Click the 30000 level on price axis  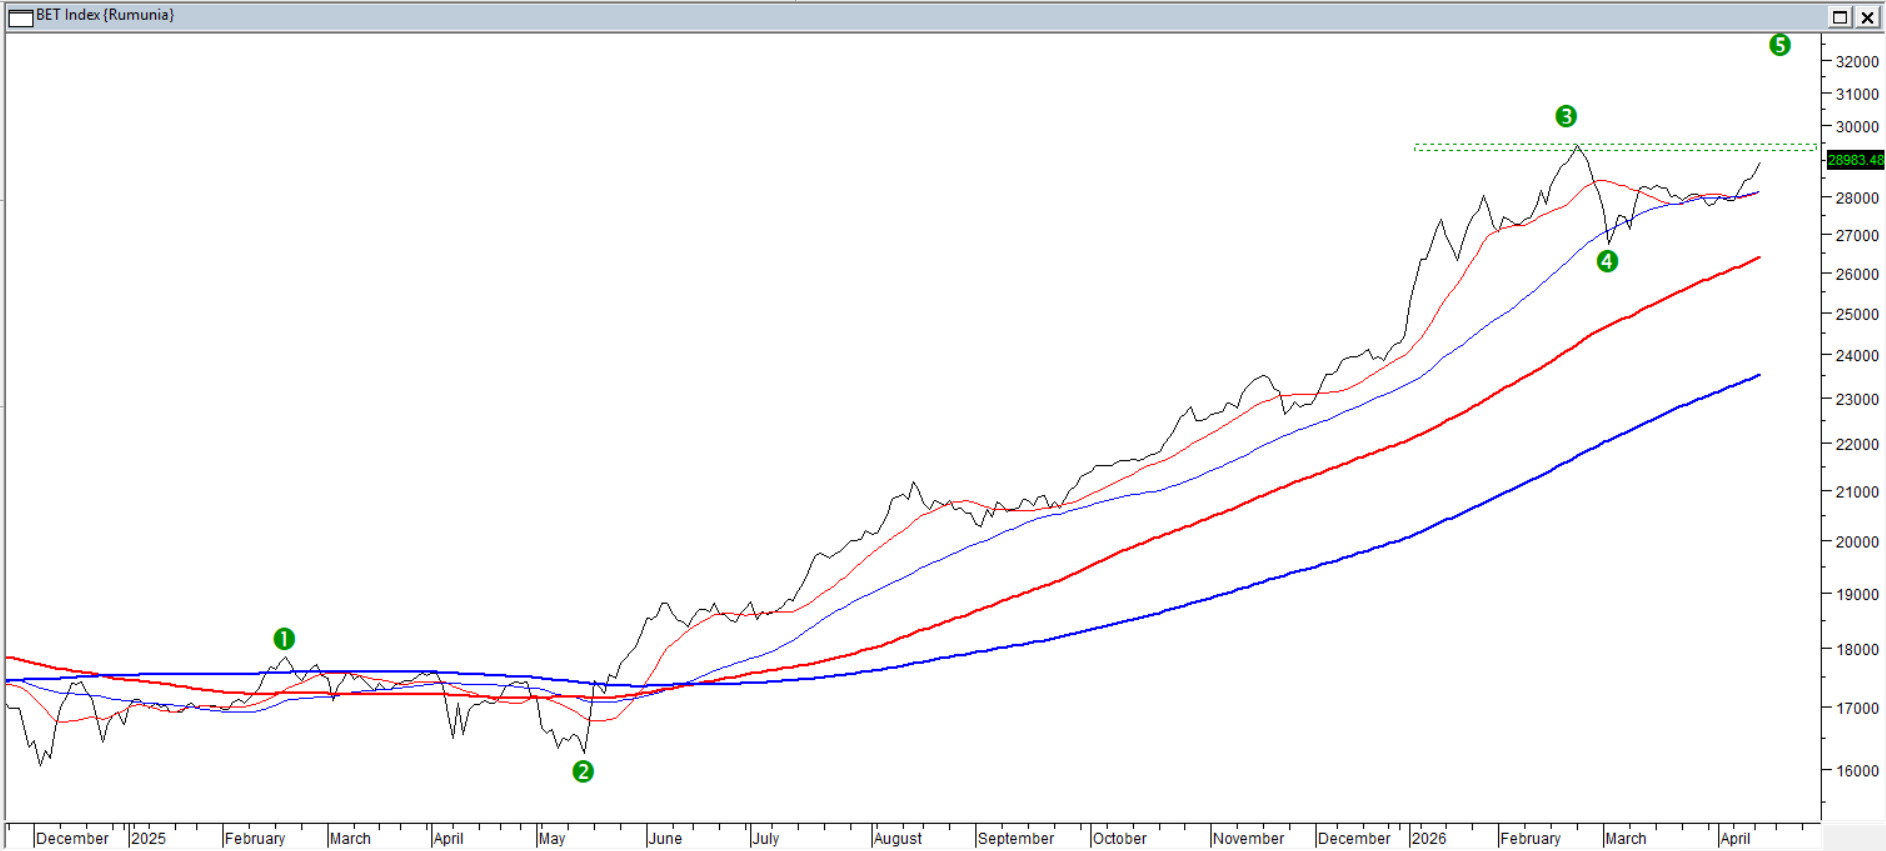point(1857,127)
